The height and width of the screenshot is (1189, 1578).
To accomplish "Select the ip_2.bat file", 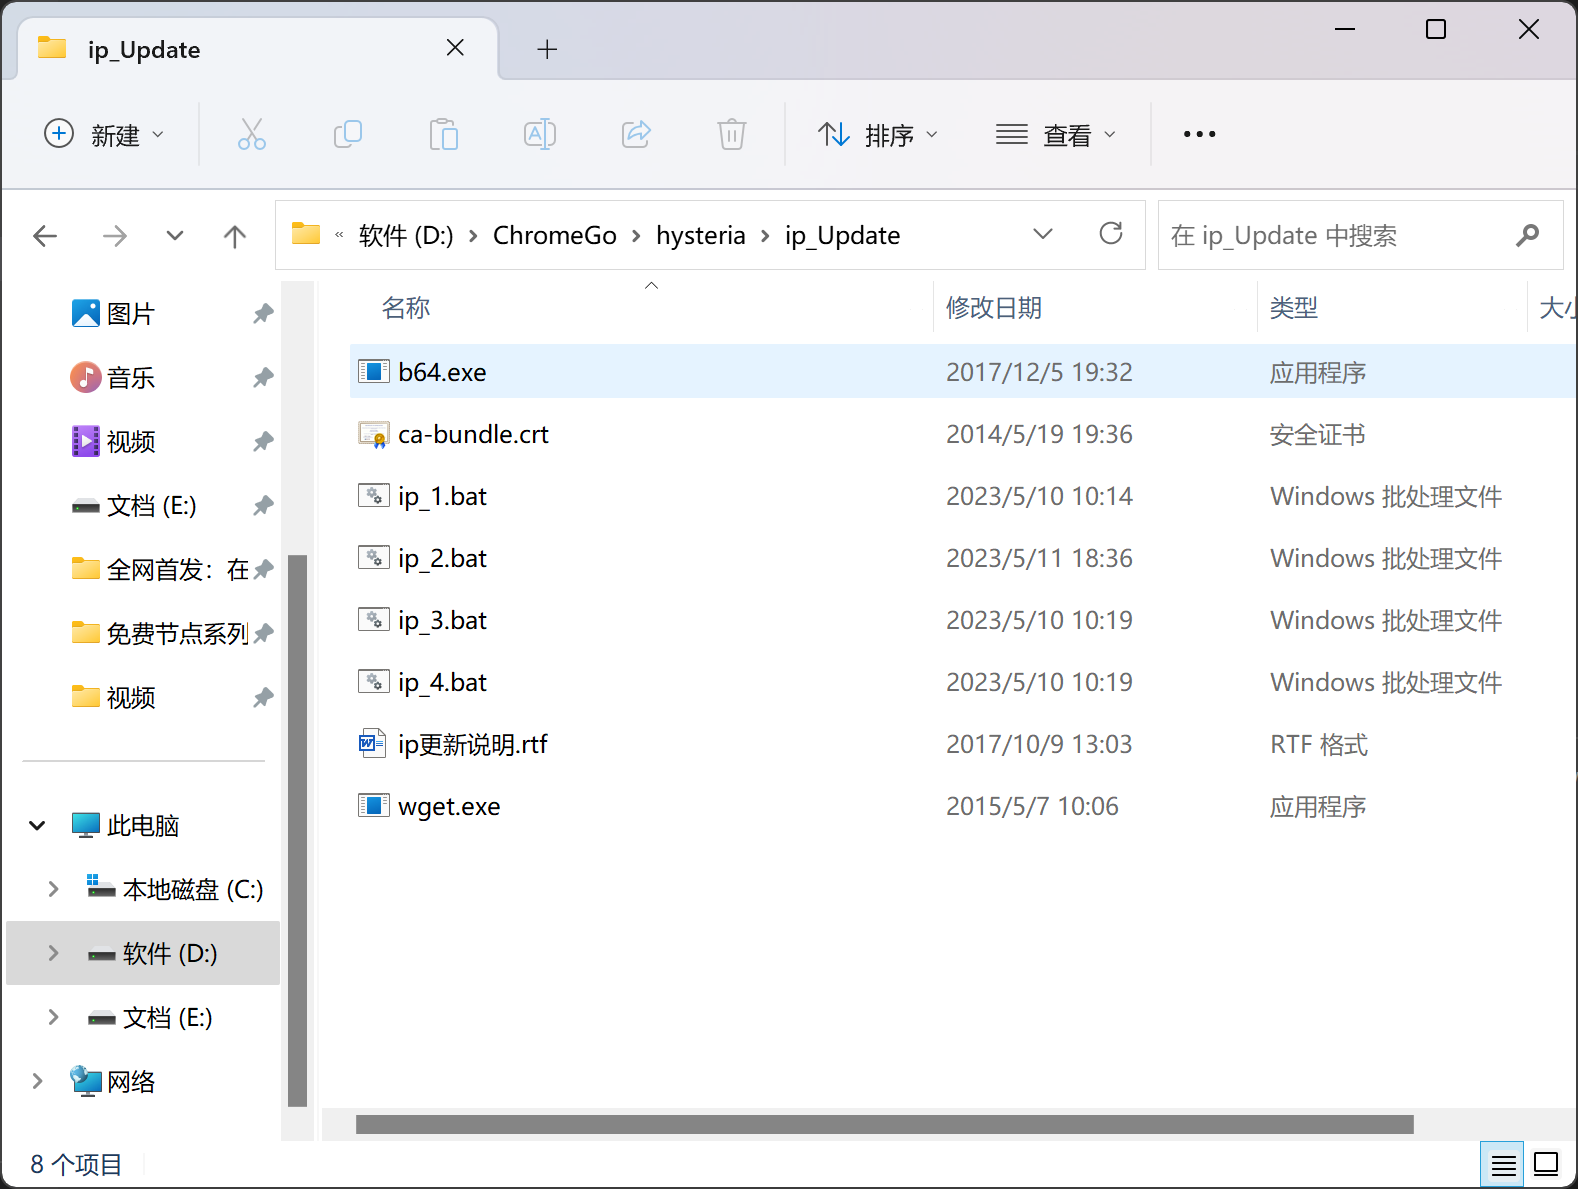I will [441, 558].
